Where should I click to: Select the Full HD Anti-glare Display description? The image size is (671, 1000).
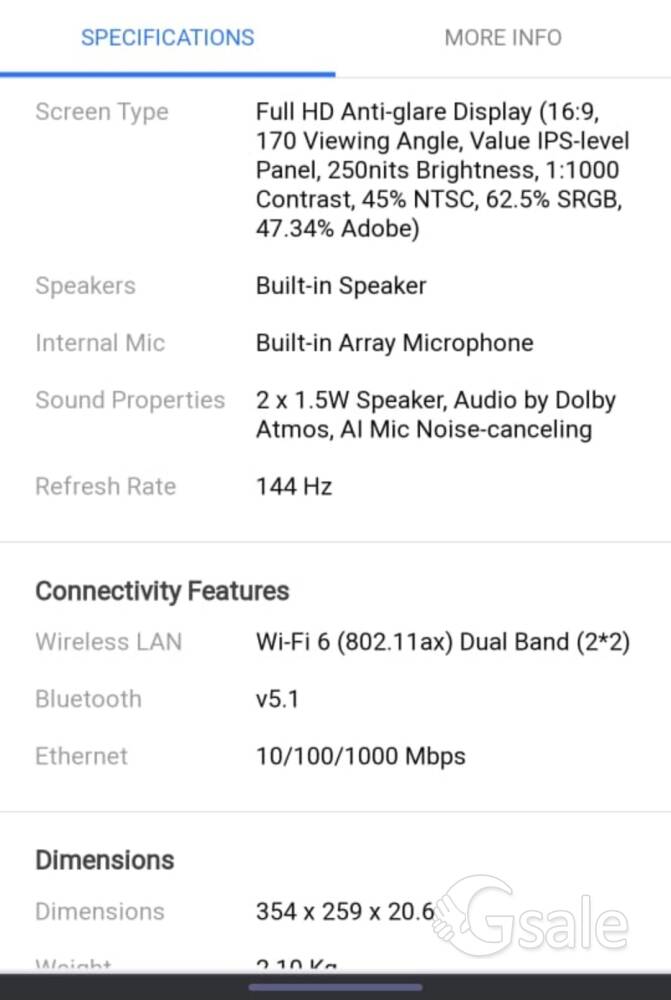442,170
